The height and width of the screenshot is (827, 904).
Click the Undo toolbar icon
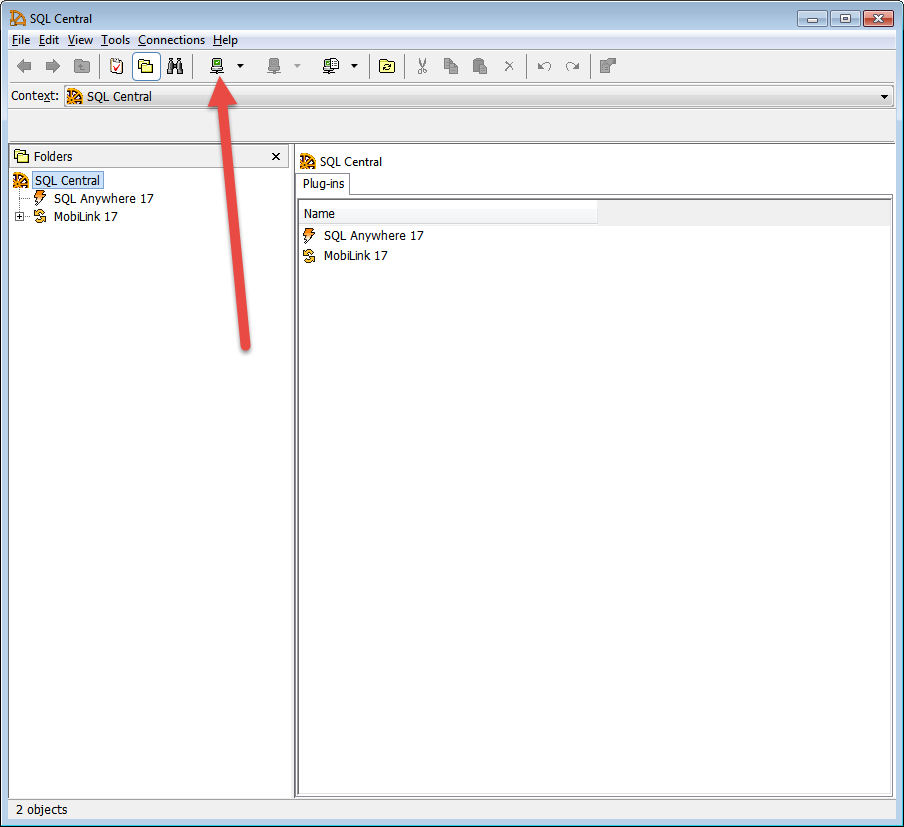tap(544, 66)
